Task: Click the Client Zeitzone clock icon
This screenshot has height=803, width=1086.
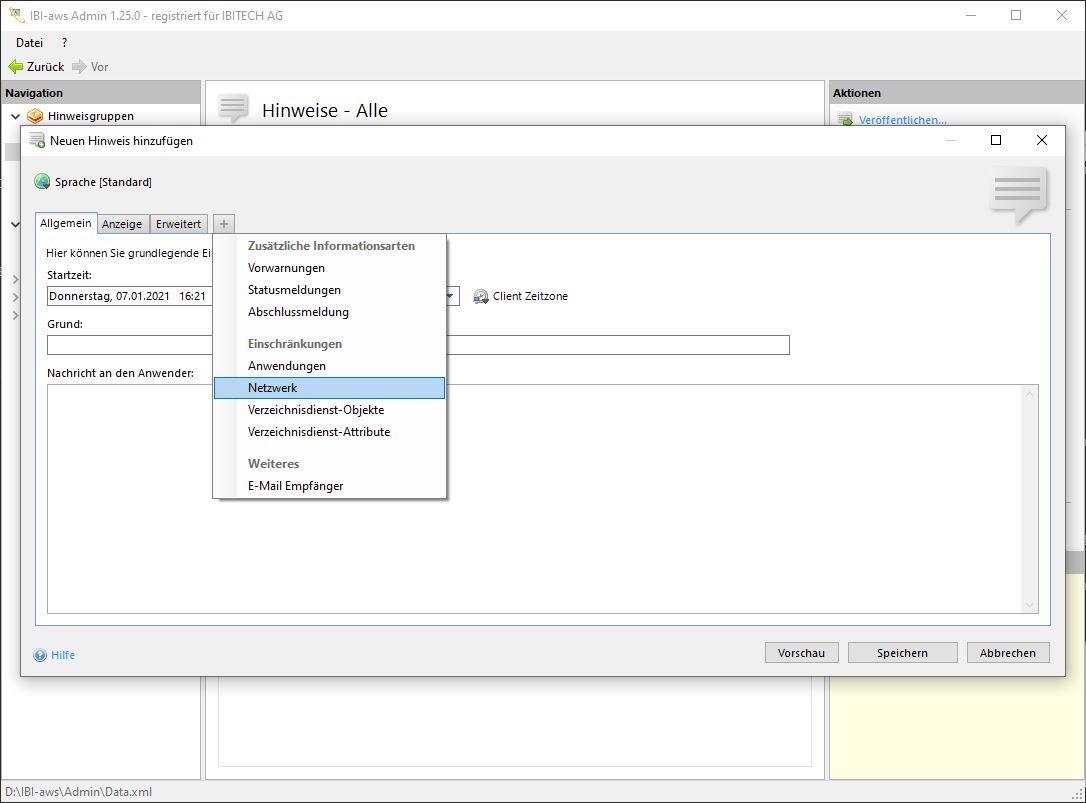Action: coord(481,297)
